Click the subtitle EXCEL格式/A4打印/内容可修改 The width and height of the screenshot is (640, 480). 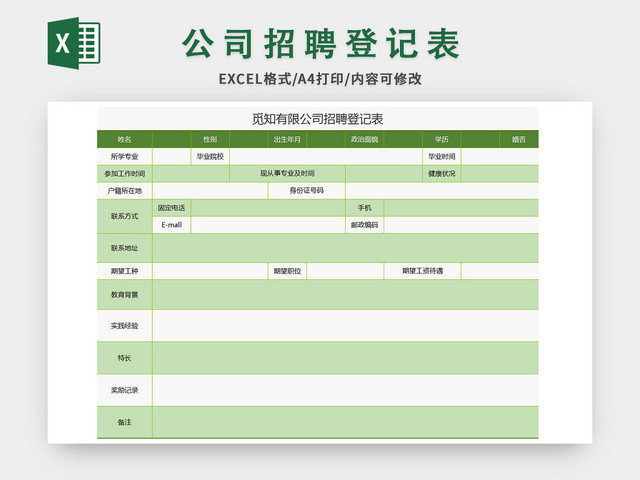pyautogui.click(x=320, y=79)
